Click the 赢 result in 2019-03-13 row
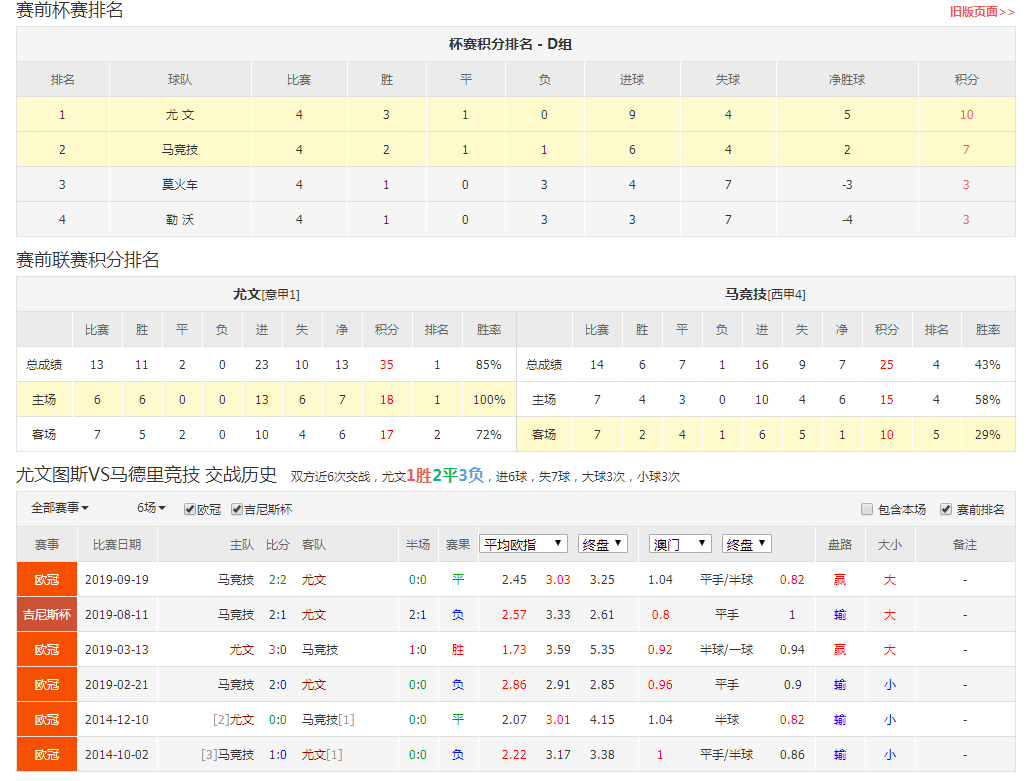Image resolution: width=1029 pixels, height=781 pixels. (x=839, y=650)
